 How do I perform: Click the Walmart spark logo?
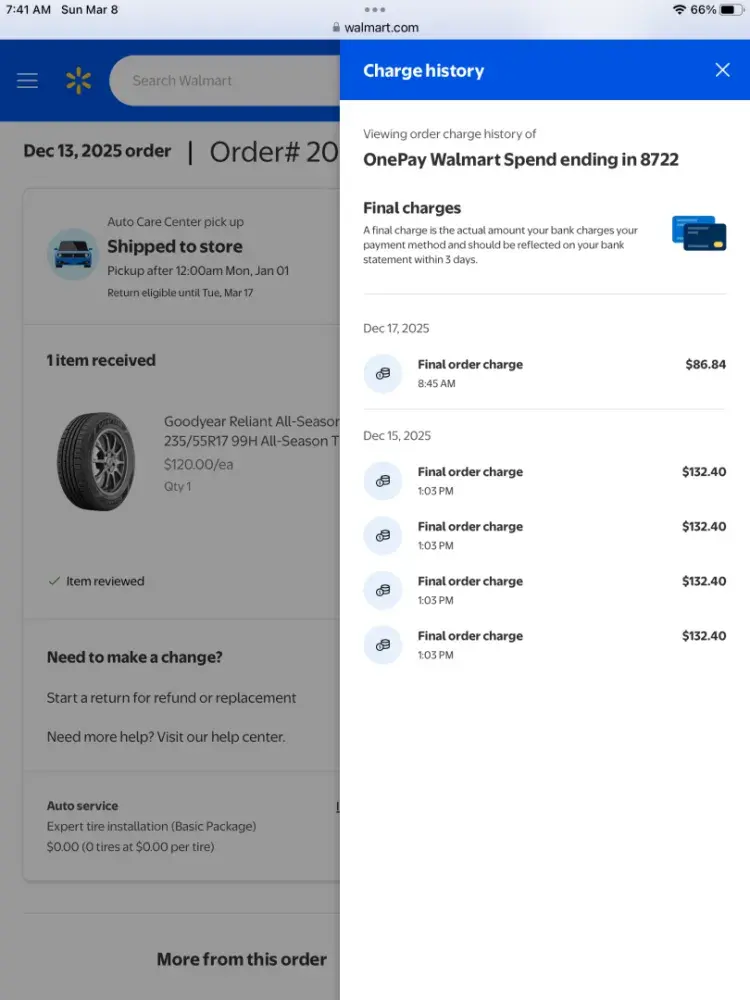point(78,81)
